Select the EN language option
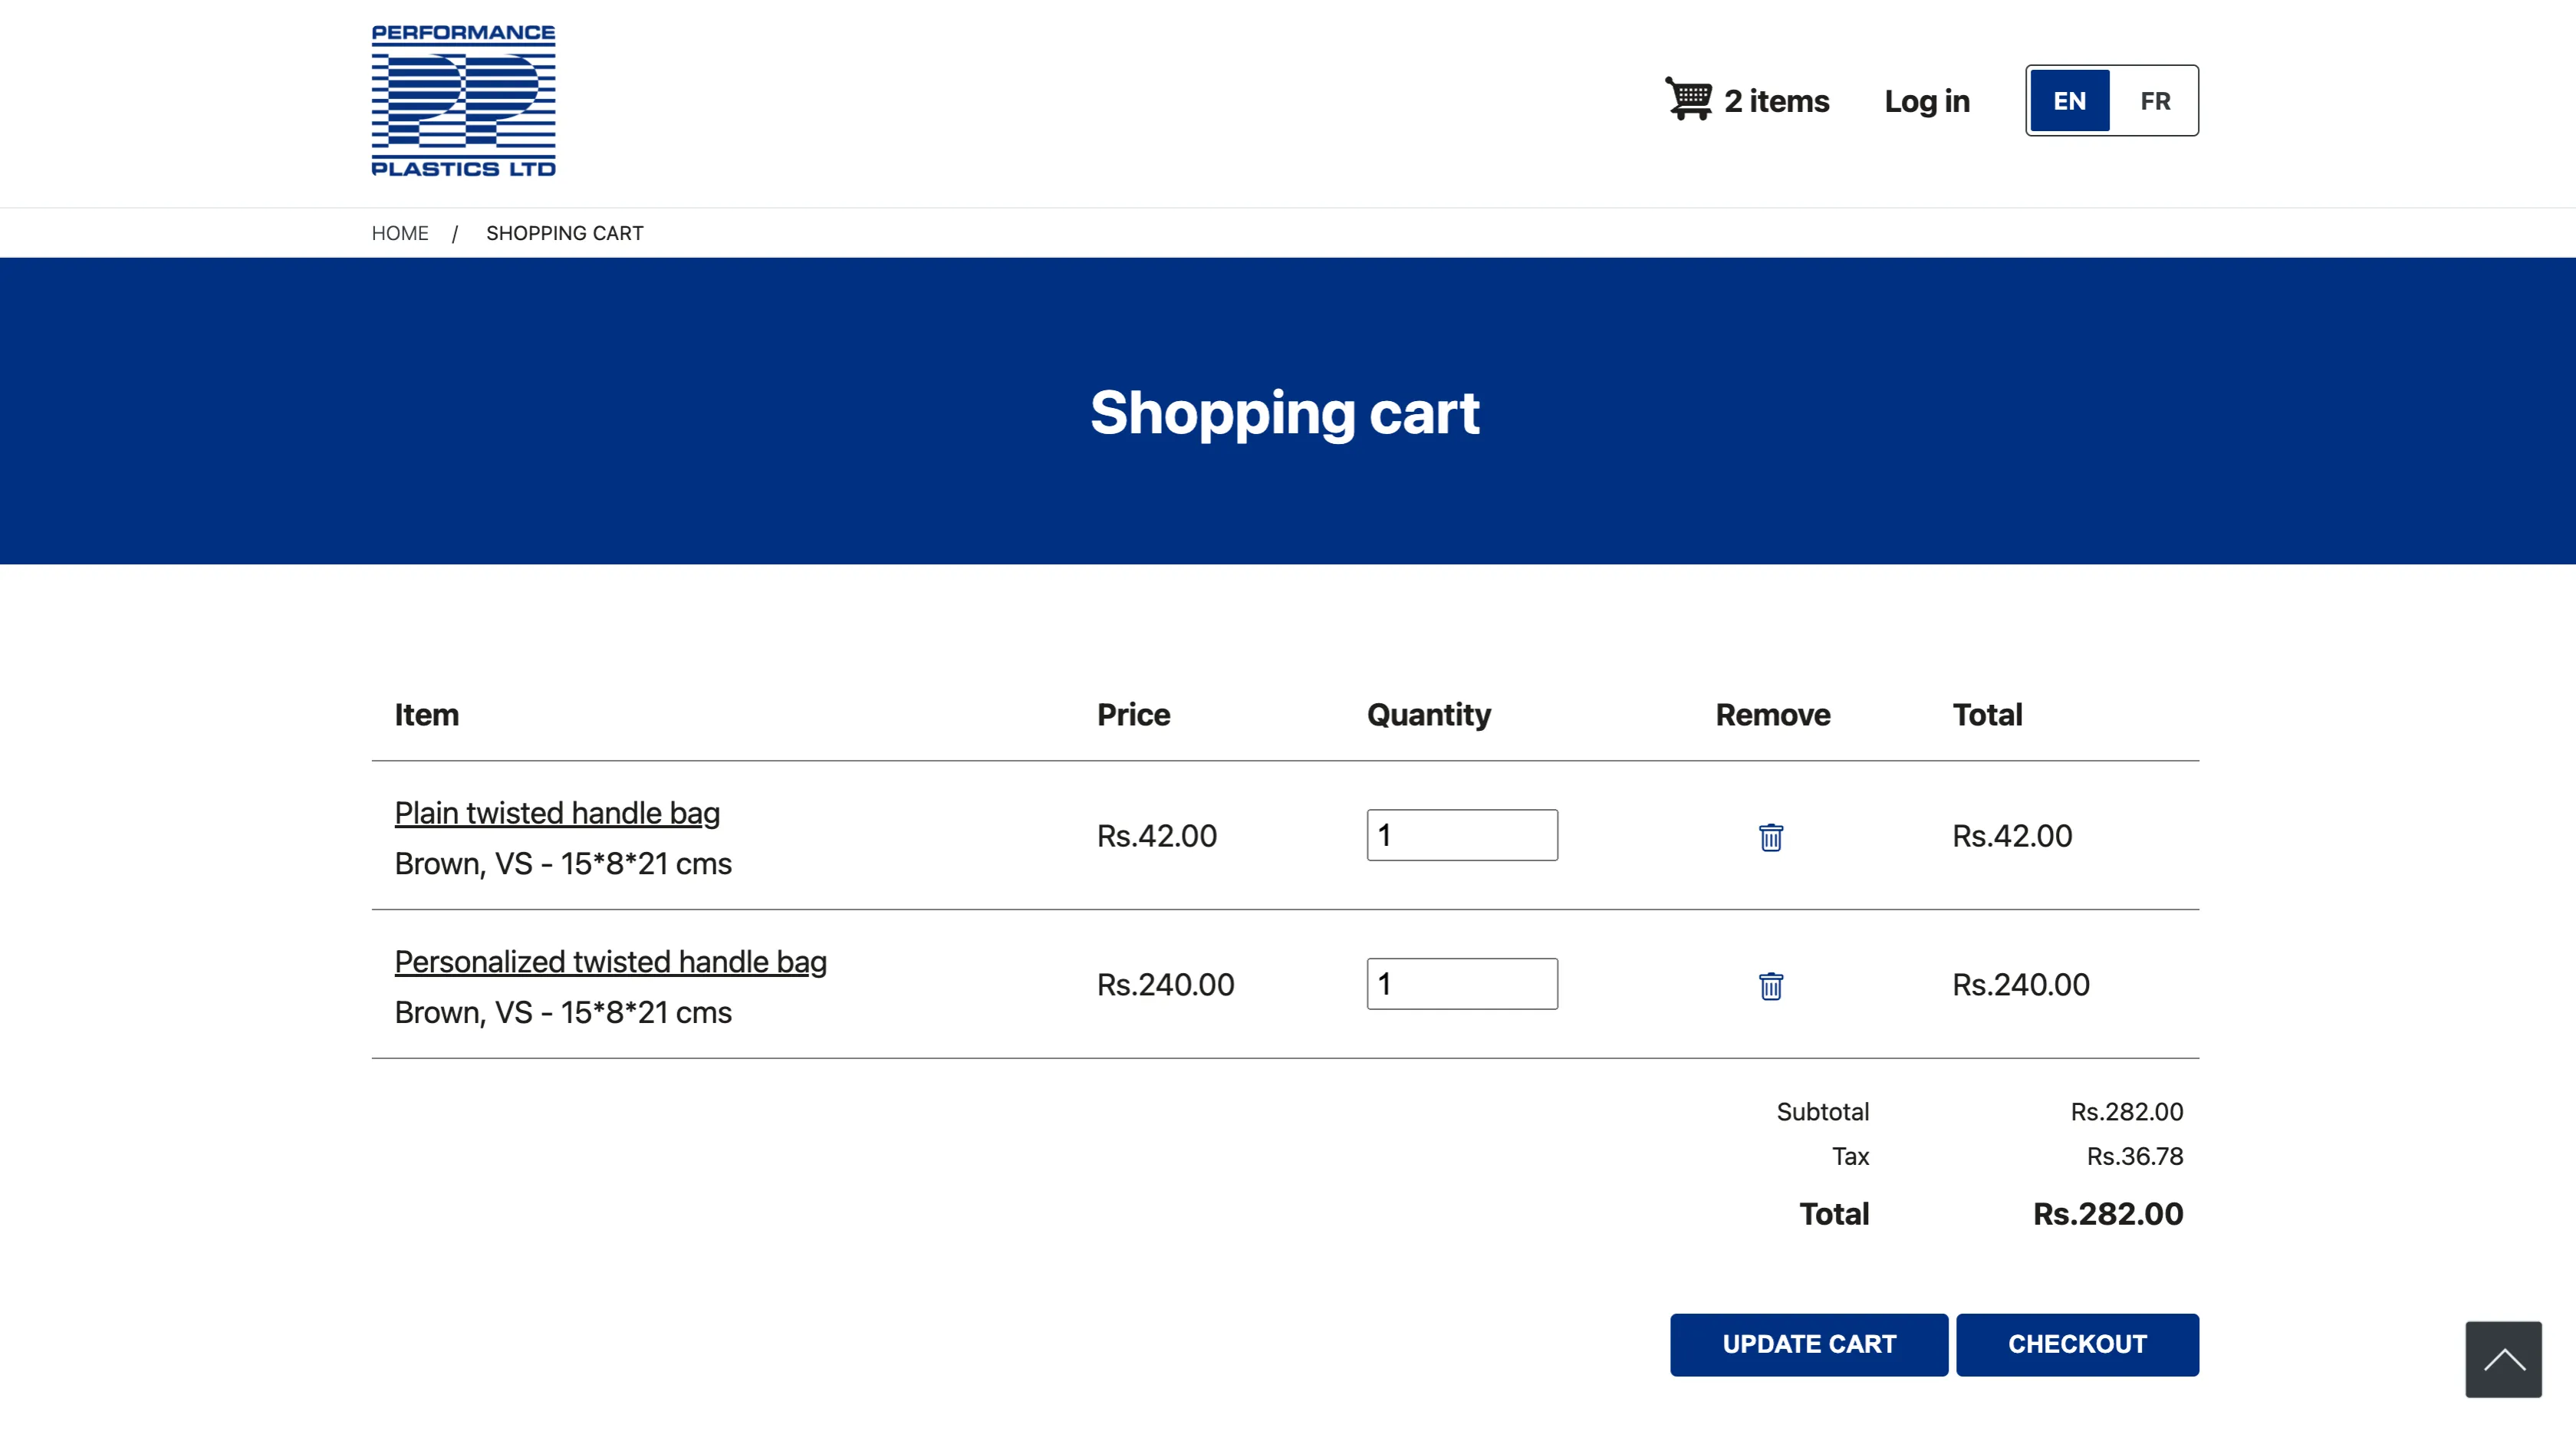 tap(2069, 101)
